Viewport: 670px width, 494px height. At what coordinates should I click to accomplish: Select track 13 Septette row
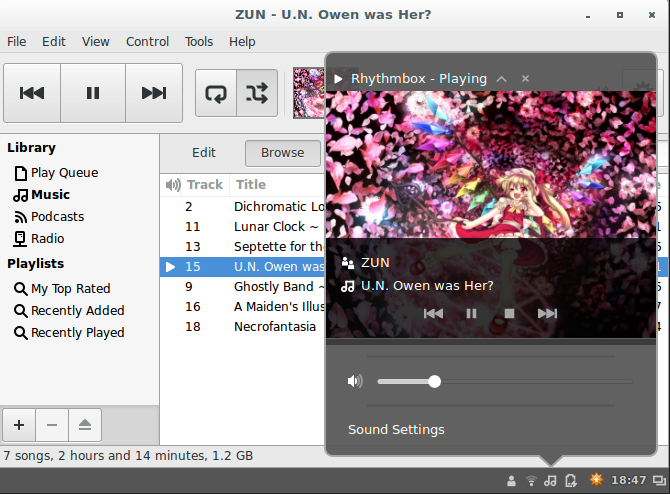click(x=243, y=247)
